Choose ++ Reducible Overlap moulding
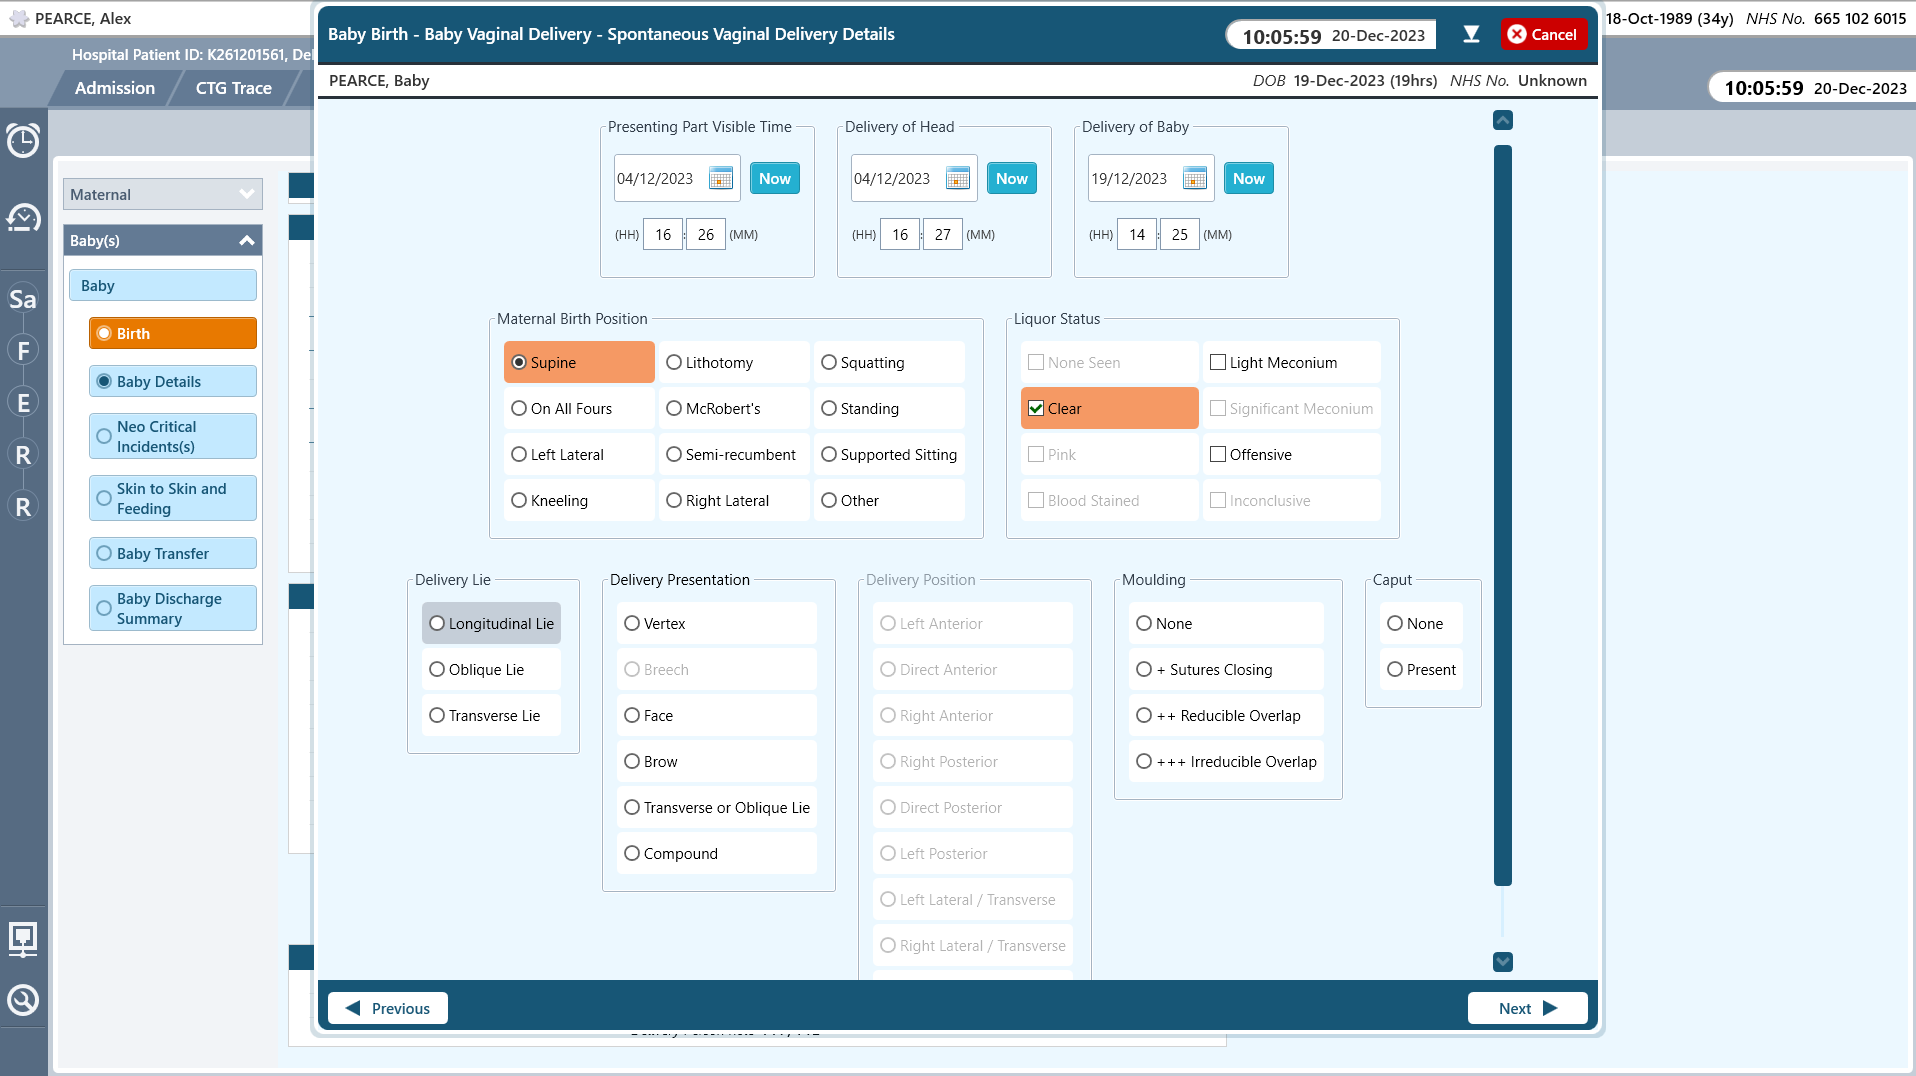 1226,715
